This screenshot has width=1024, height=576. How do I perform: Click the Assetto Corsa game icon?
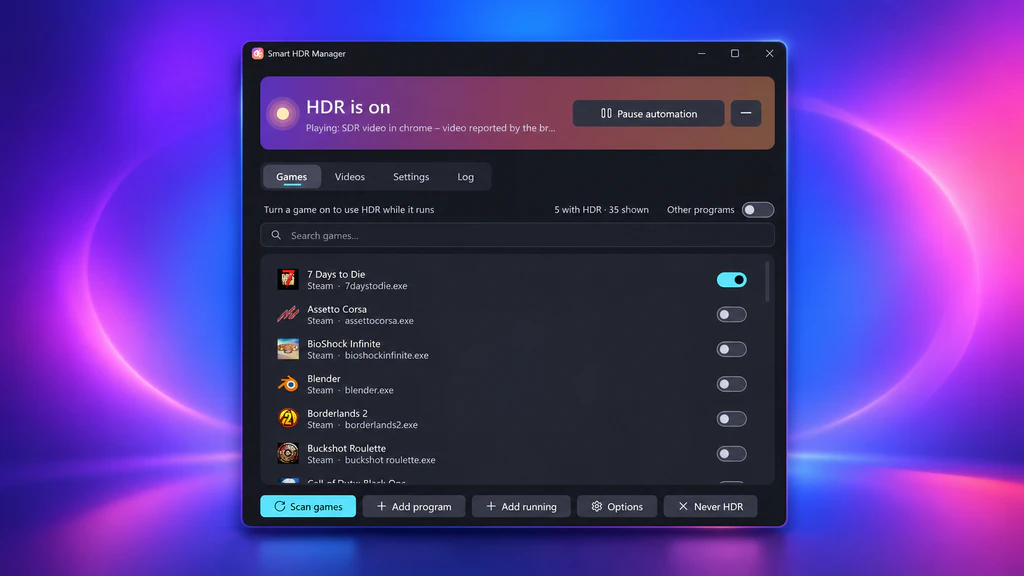coord(287,314)
